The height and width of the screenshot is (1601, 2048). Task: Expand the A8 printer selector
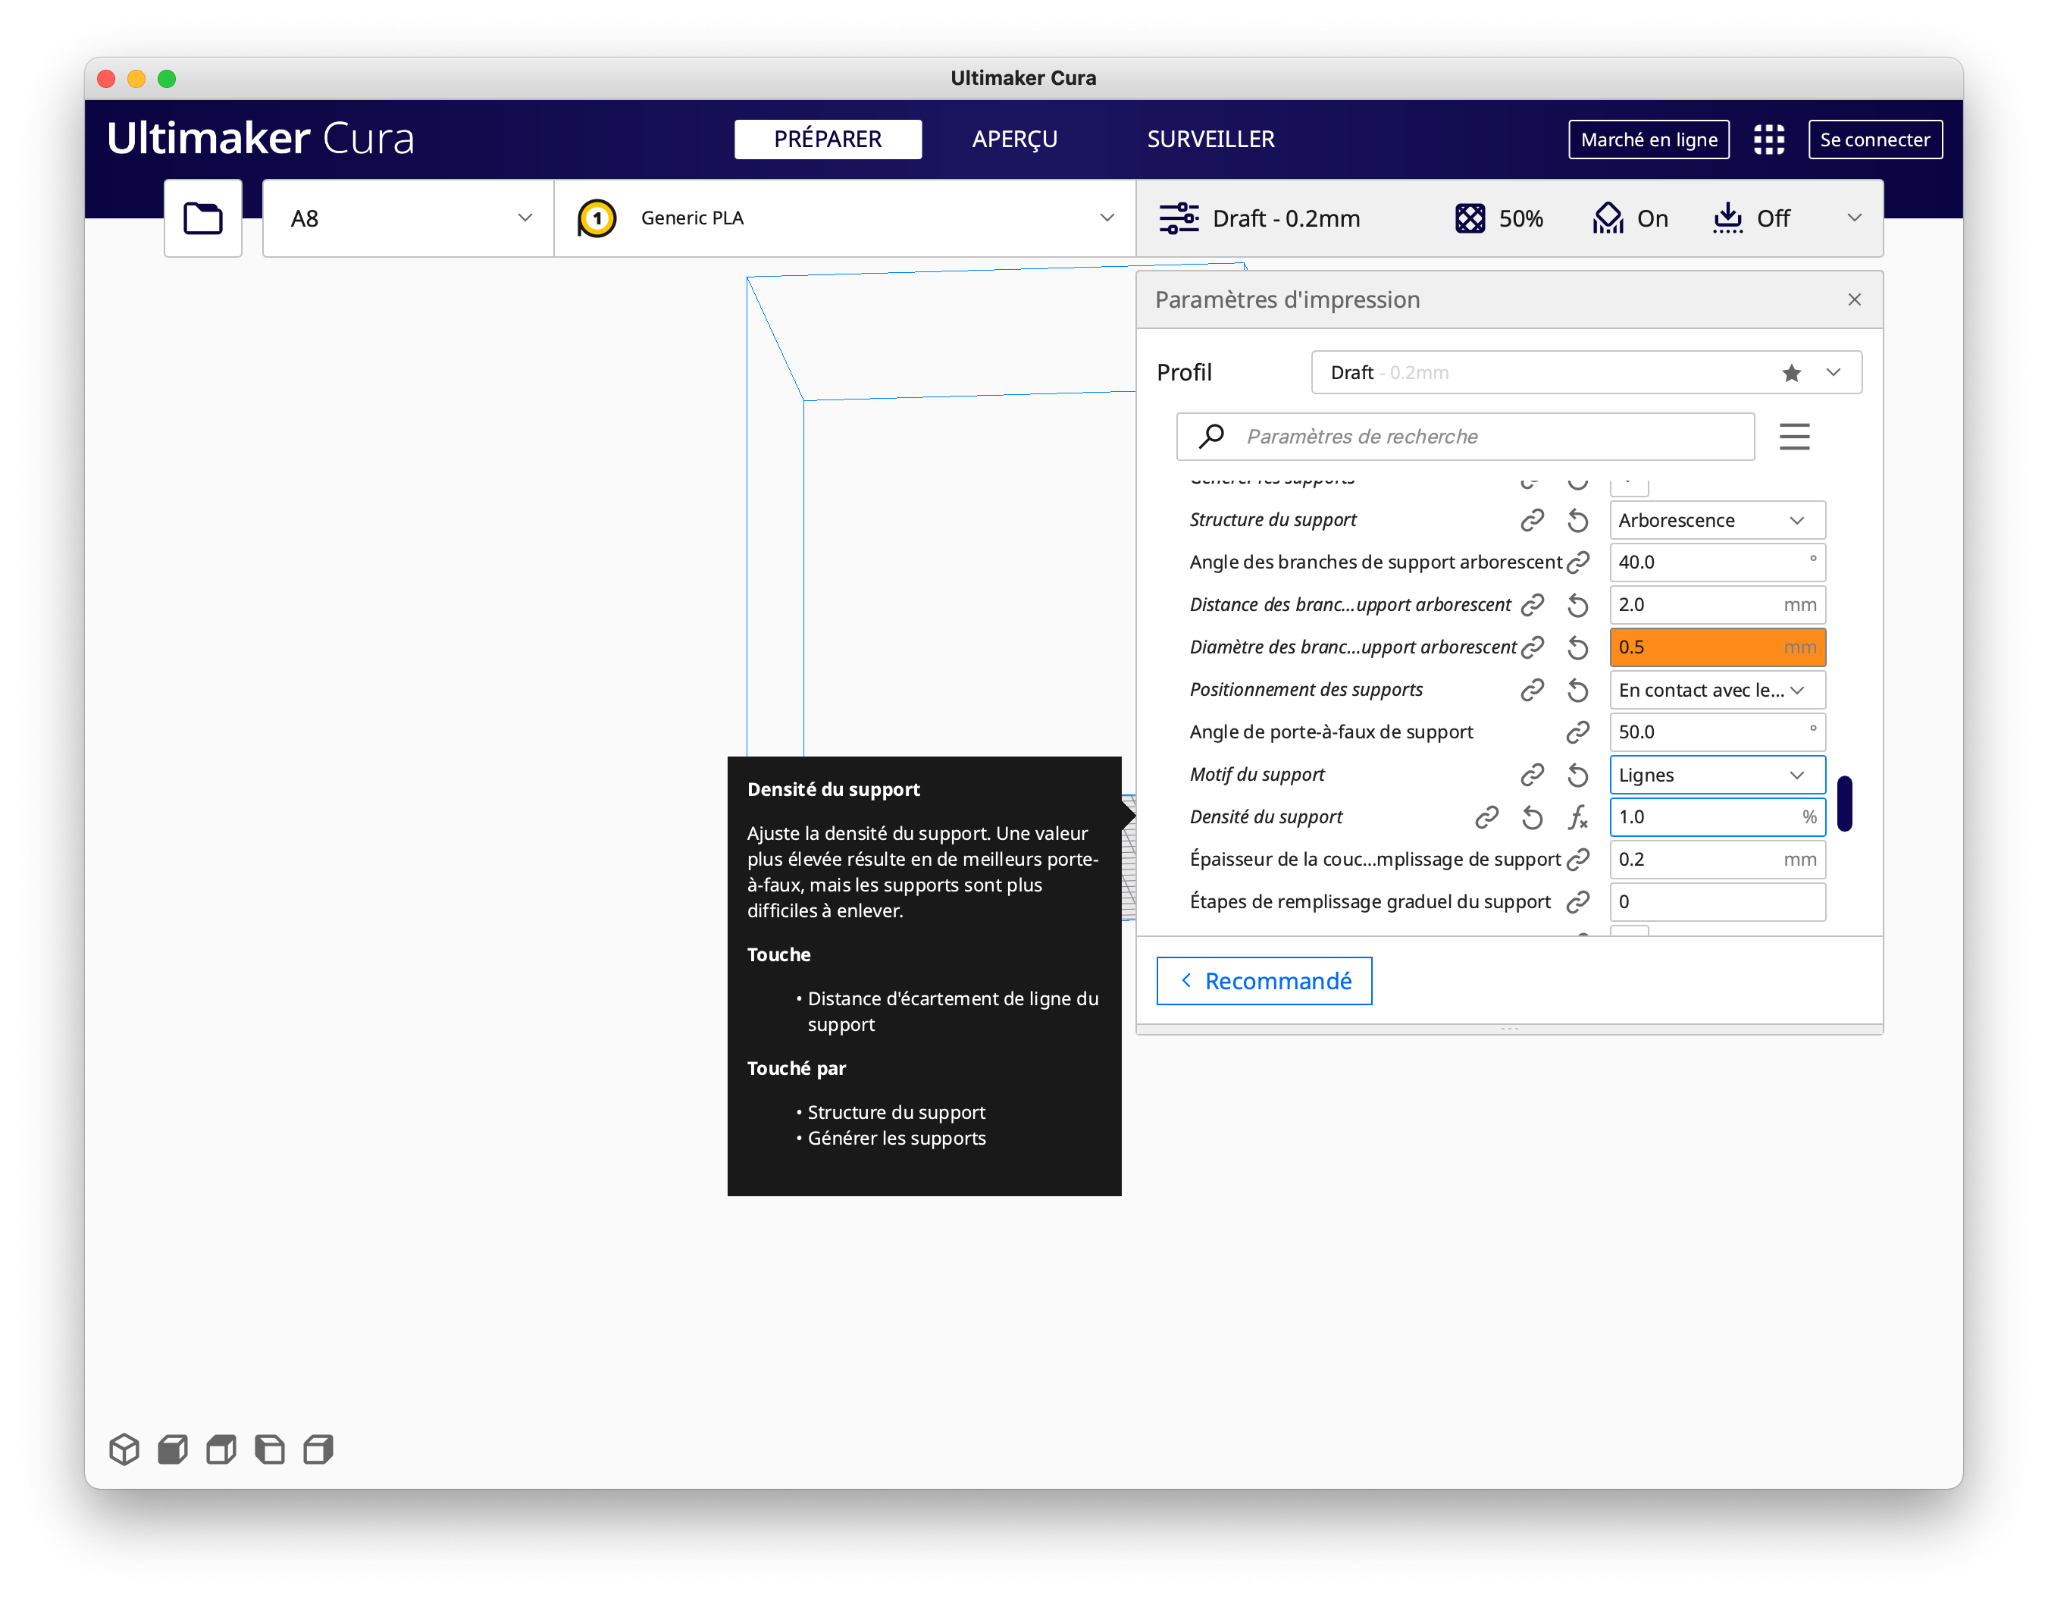coord(408,218)
